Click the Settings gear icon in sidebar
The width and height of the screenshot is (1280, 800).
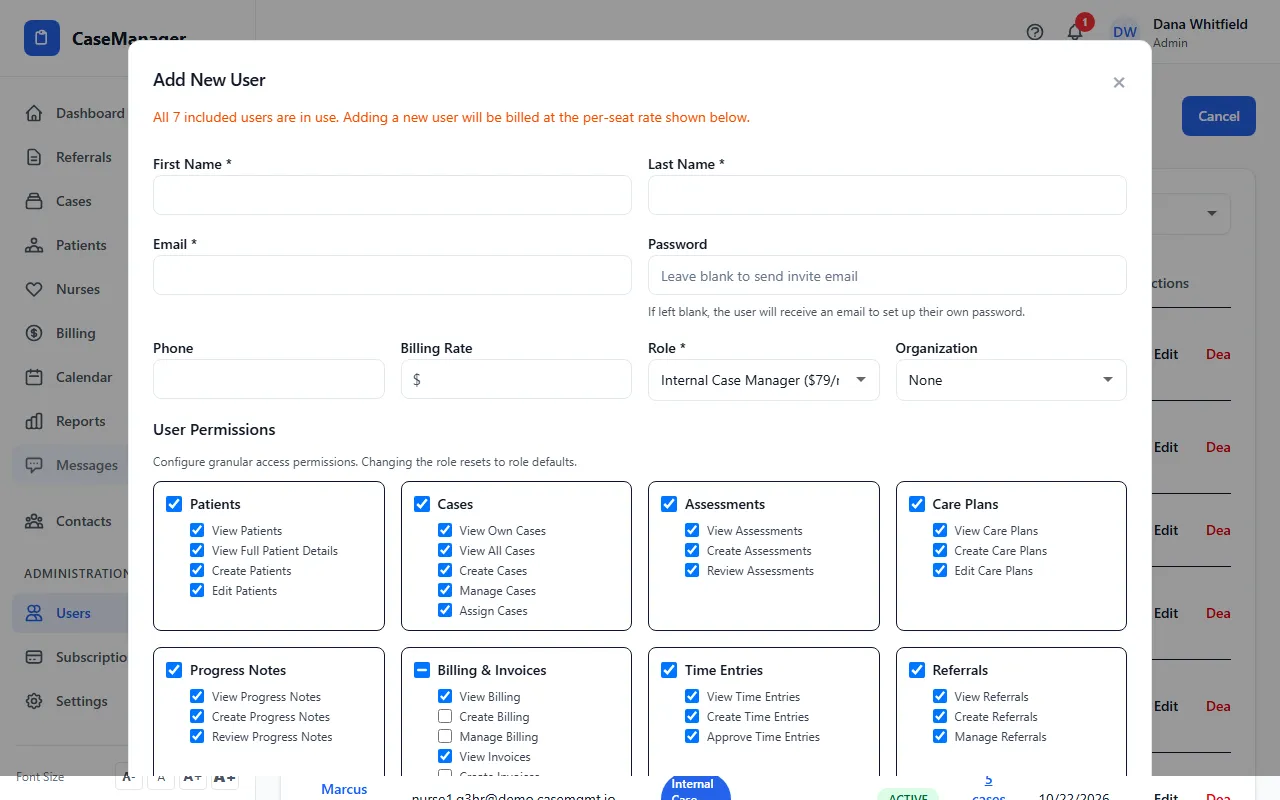click(34, 701)
